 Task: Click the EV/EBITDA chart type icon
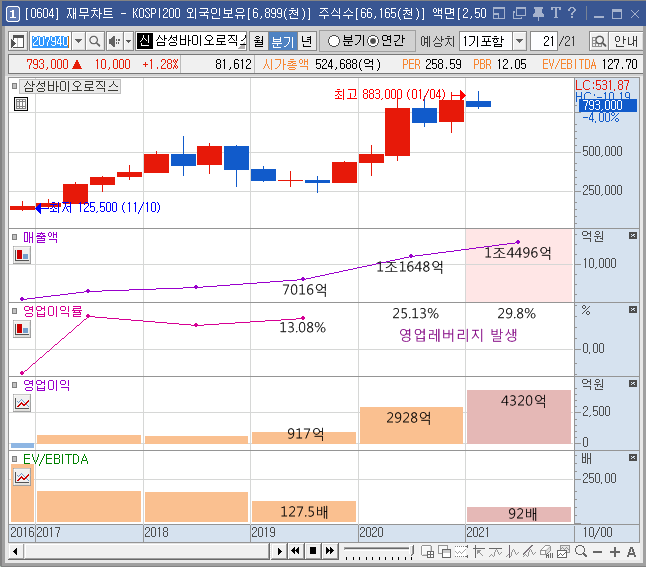click(22, 477)
